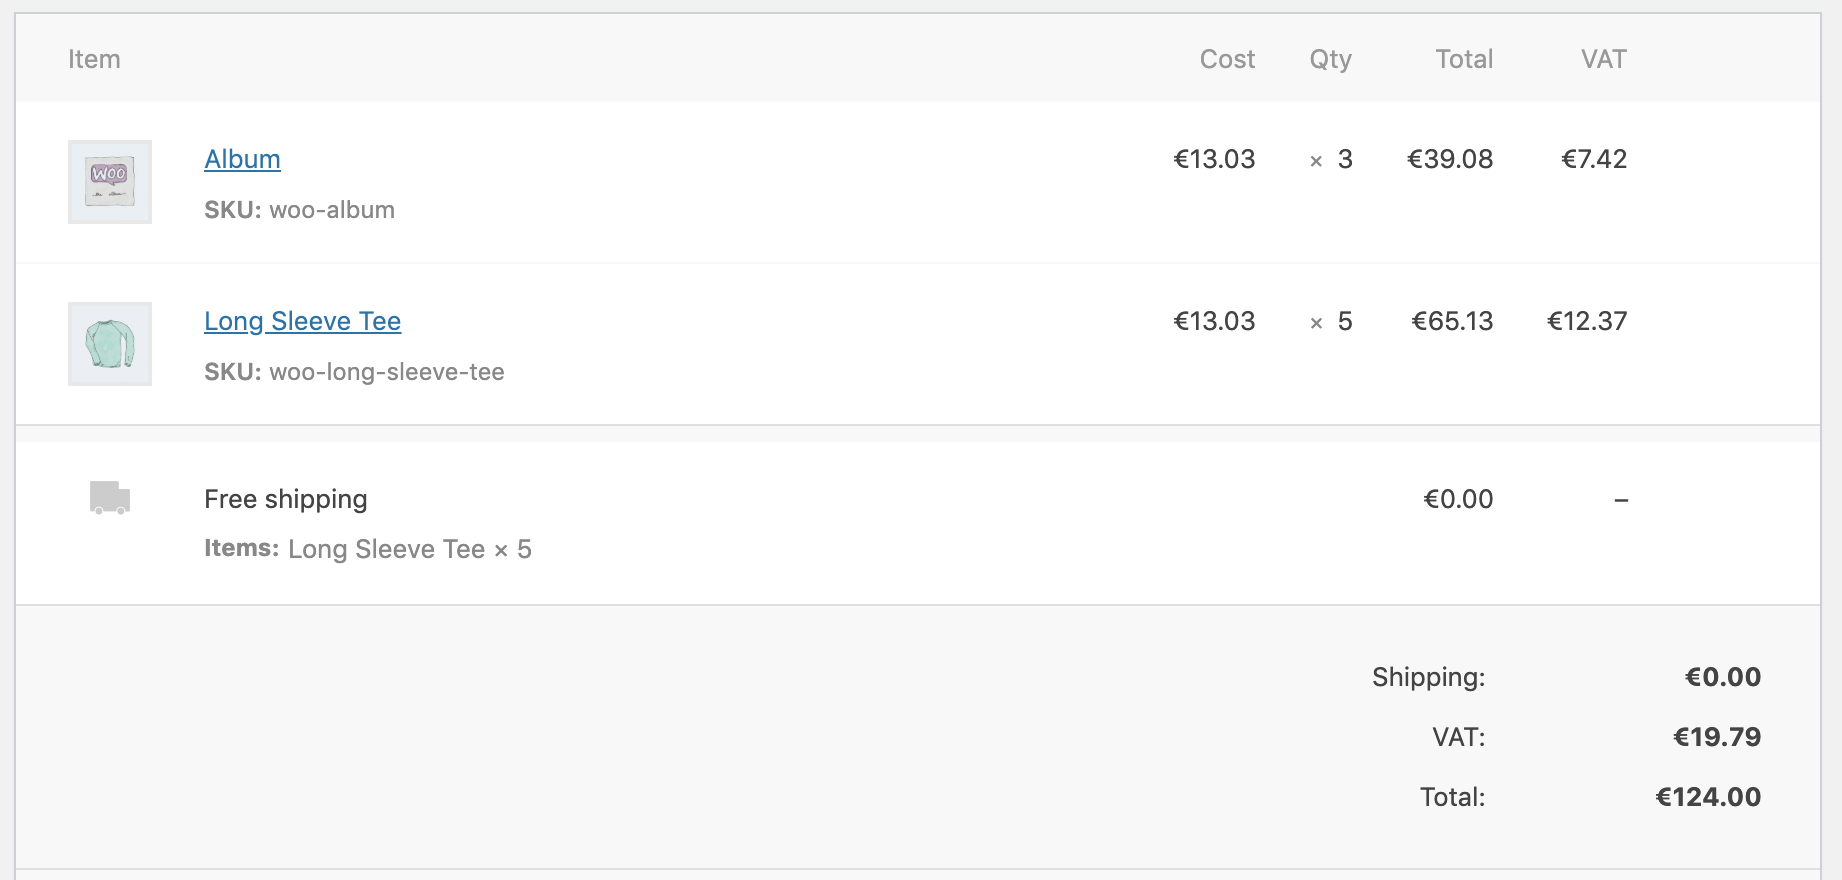
Task: Click the Cost column header
Action: 1227,59
